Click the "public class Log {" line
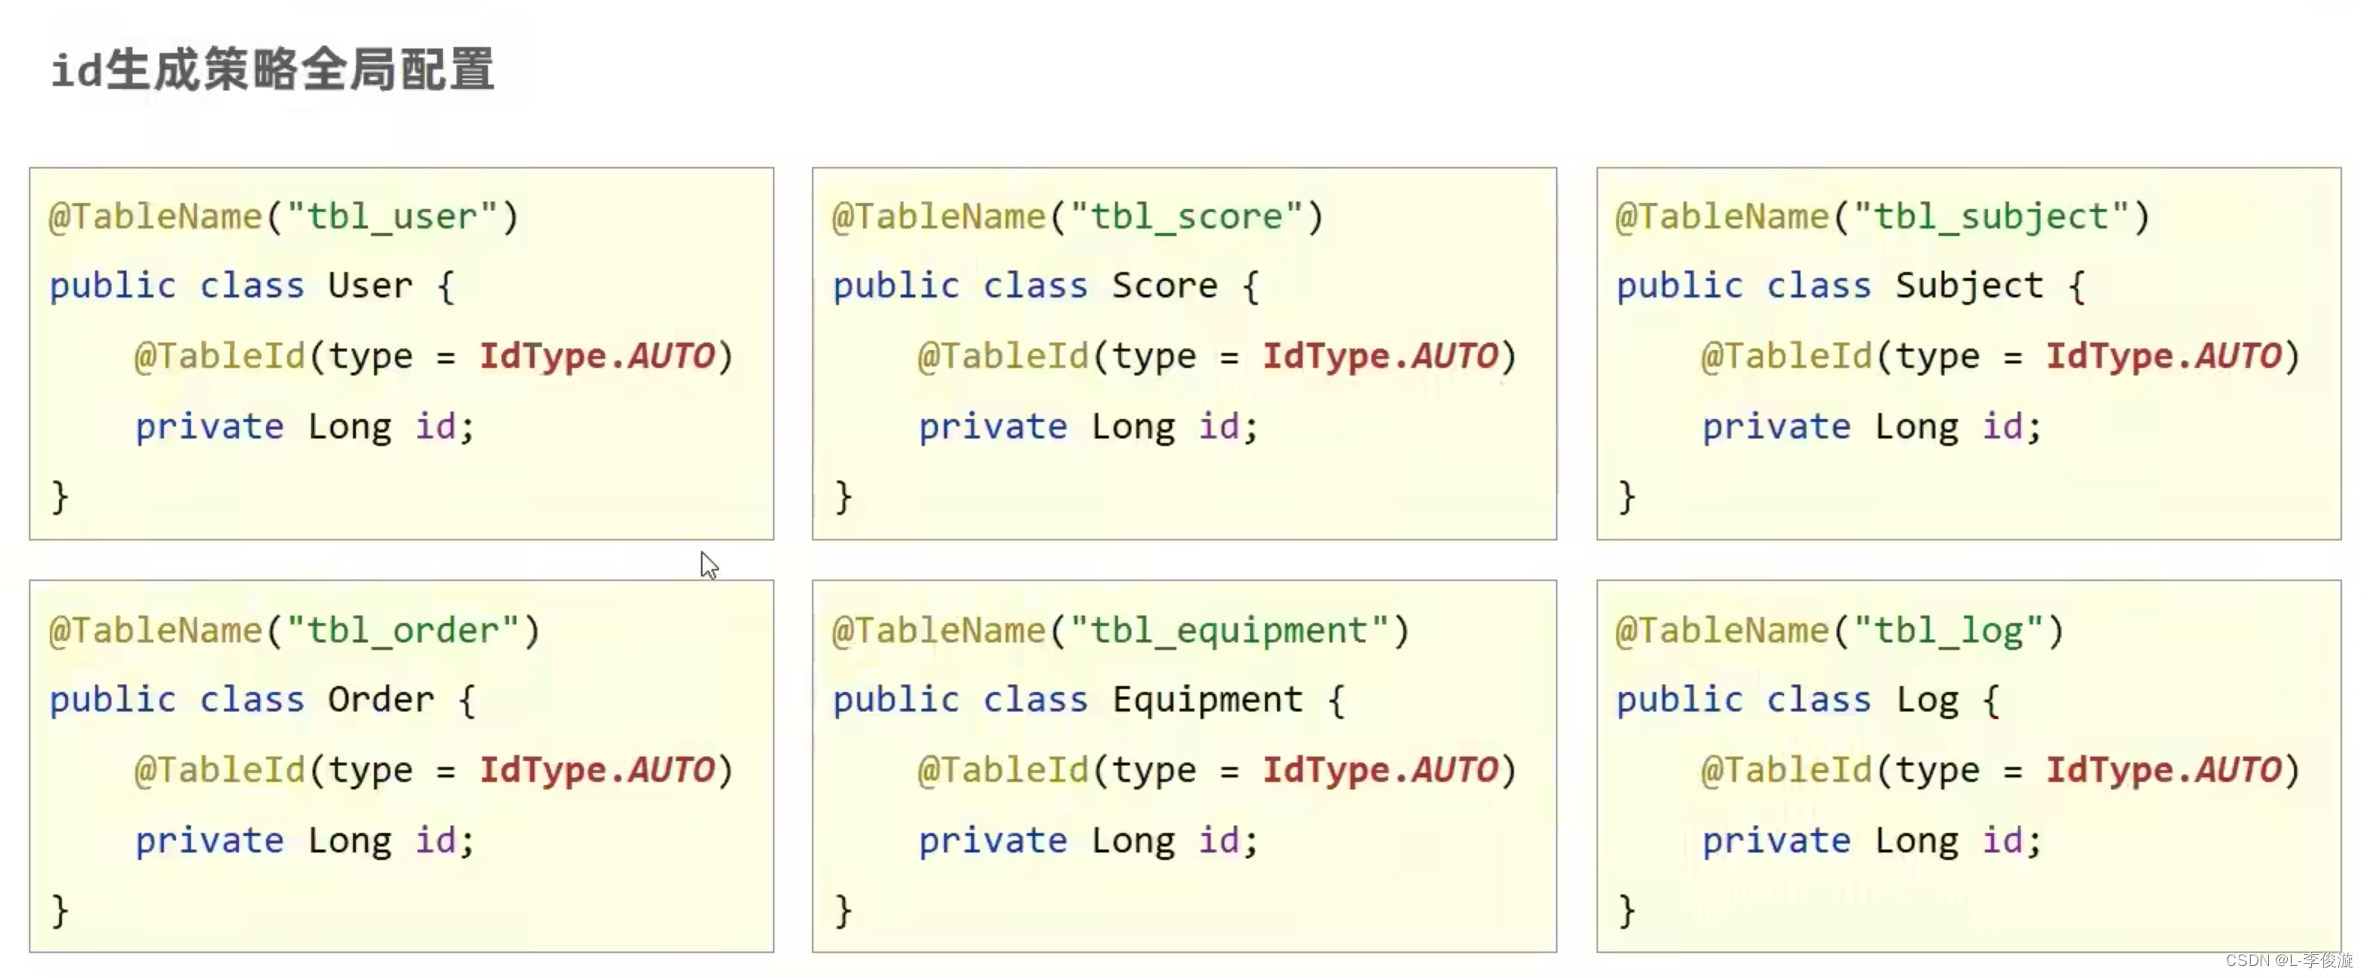2368x978 pixels. [x=1808, y=700]
